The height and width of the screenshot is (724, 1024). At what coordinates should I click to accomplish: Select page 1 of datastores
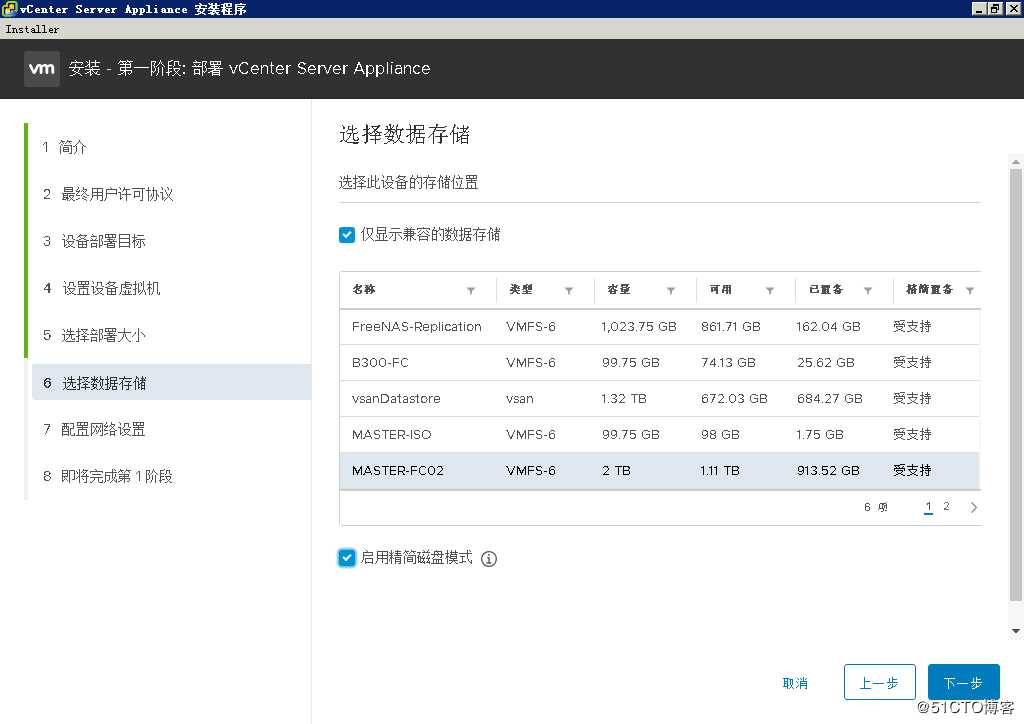point(928,507)
